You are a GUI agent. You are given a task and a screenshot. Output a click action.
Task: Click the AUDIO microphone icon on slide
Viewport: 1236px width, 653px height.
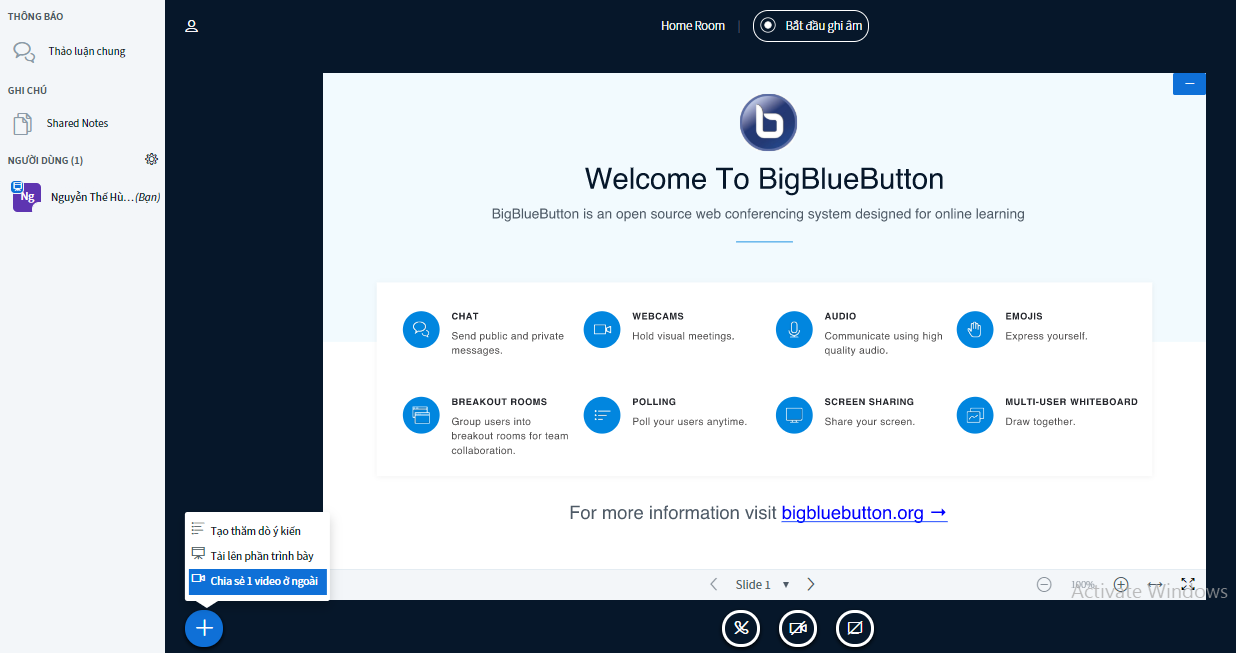tap(794, 329)
